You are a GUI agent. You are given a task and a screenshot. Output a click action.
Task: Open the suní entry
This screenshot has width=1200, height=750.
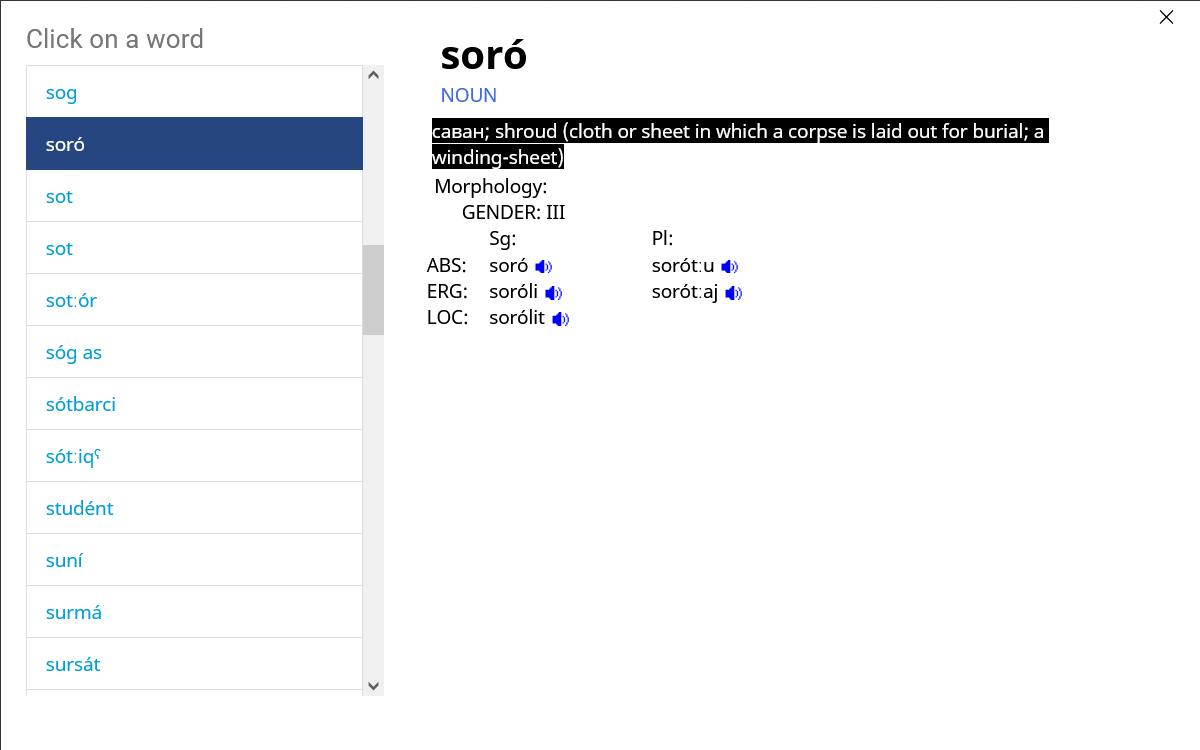click(194, 560)
